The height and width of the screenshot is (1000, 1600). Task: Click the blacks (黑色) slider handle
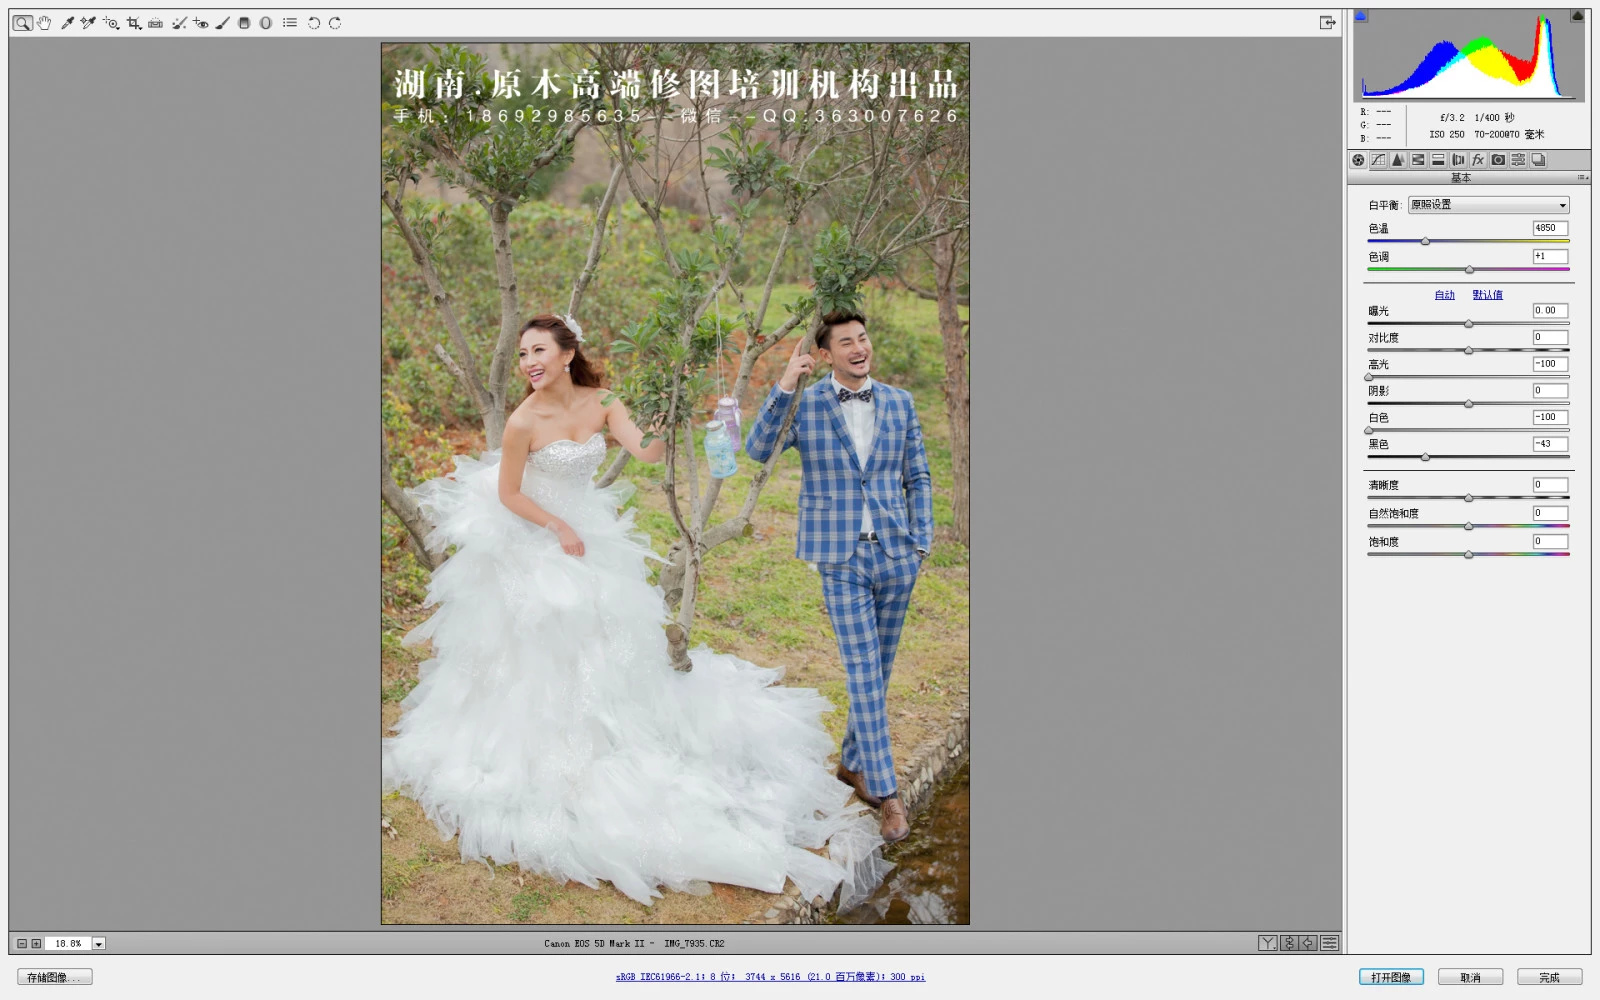click(x=1425, y=457)
